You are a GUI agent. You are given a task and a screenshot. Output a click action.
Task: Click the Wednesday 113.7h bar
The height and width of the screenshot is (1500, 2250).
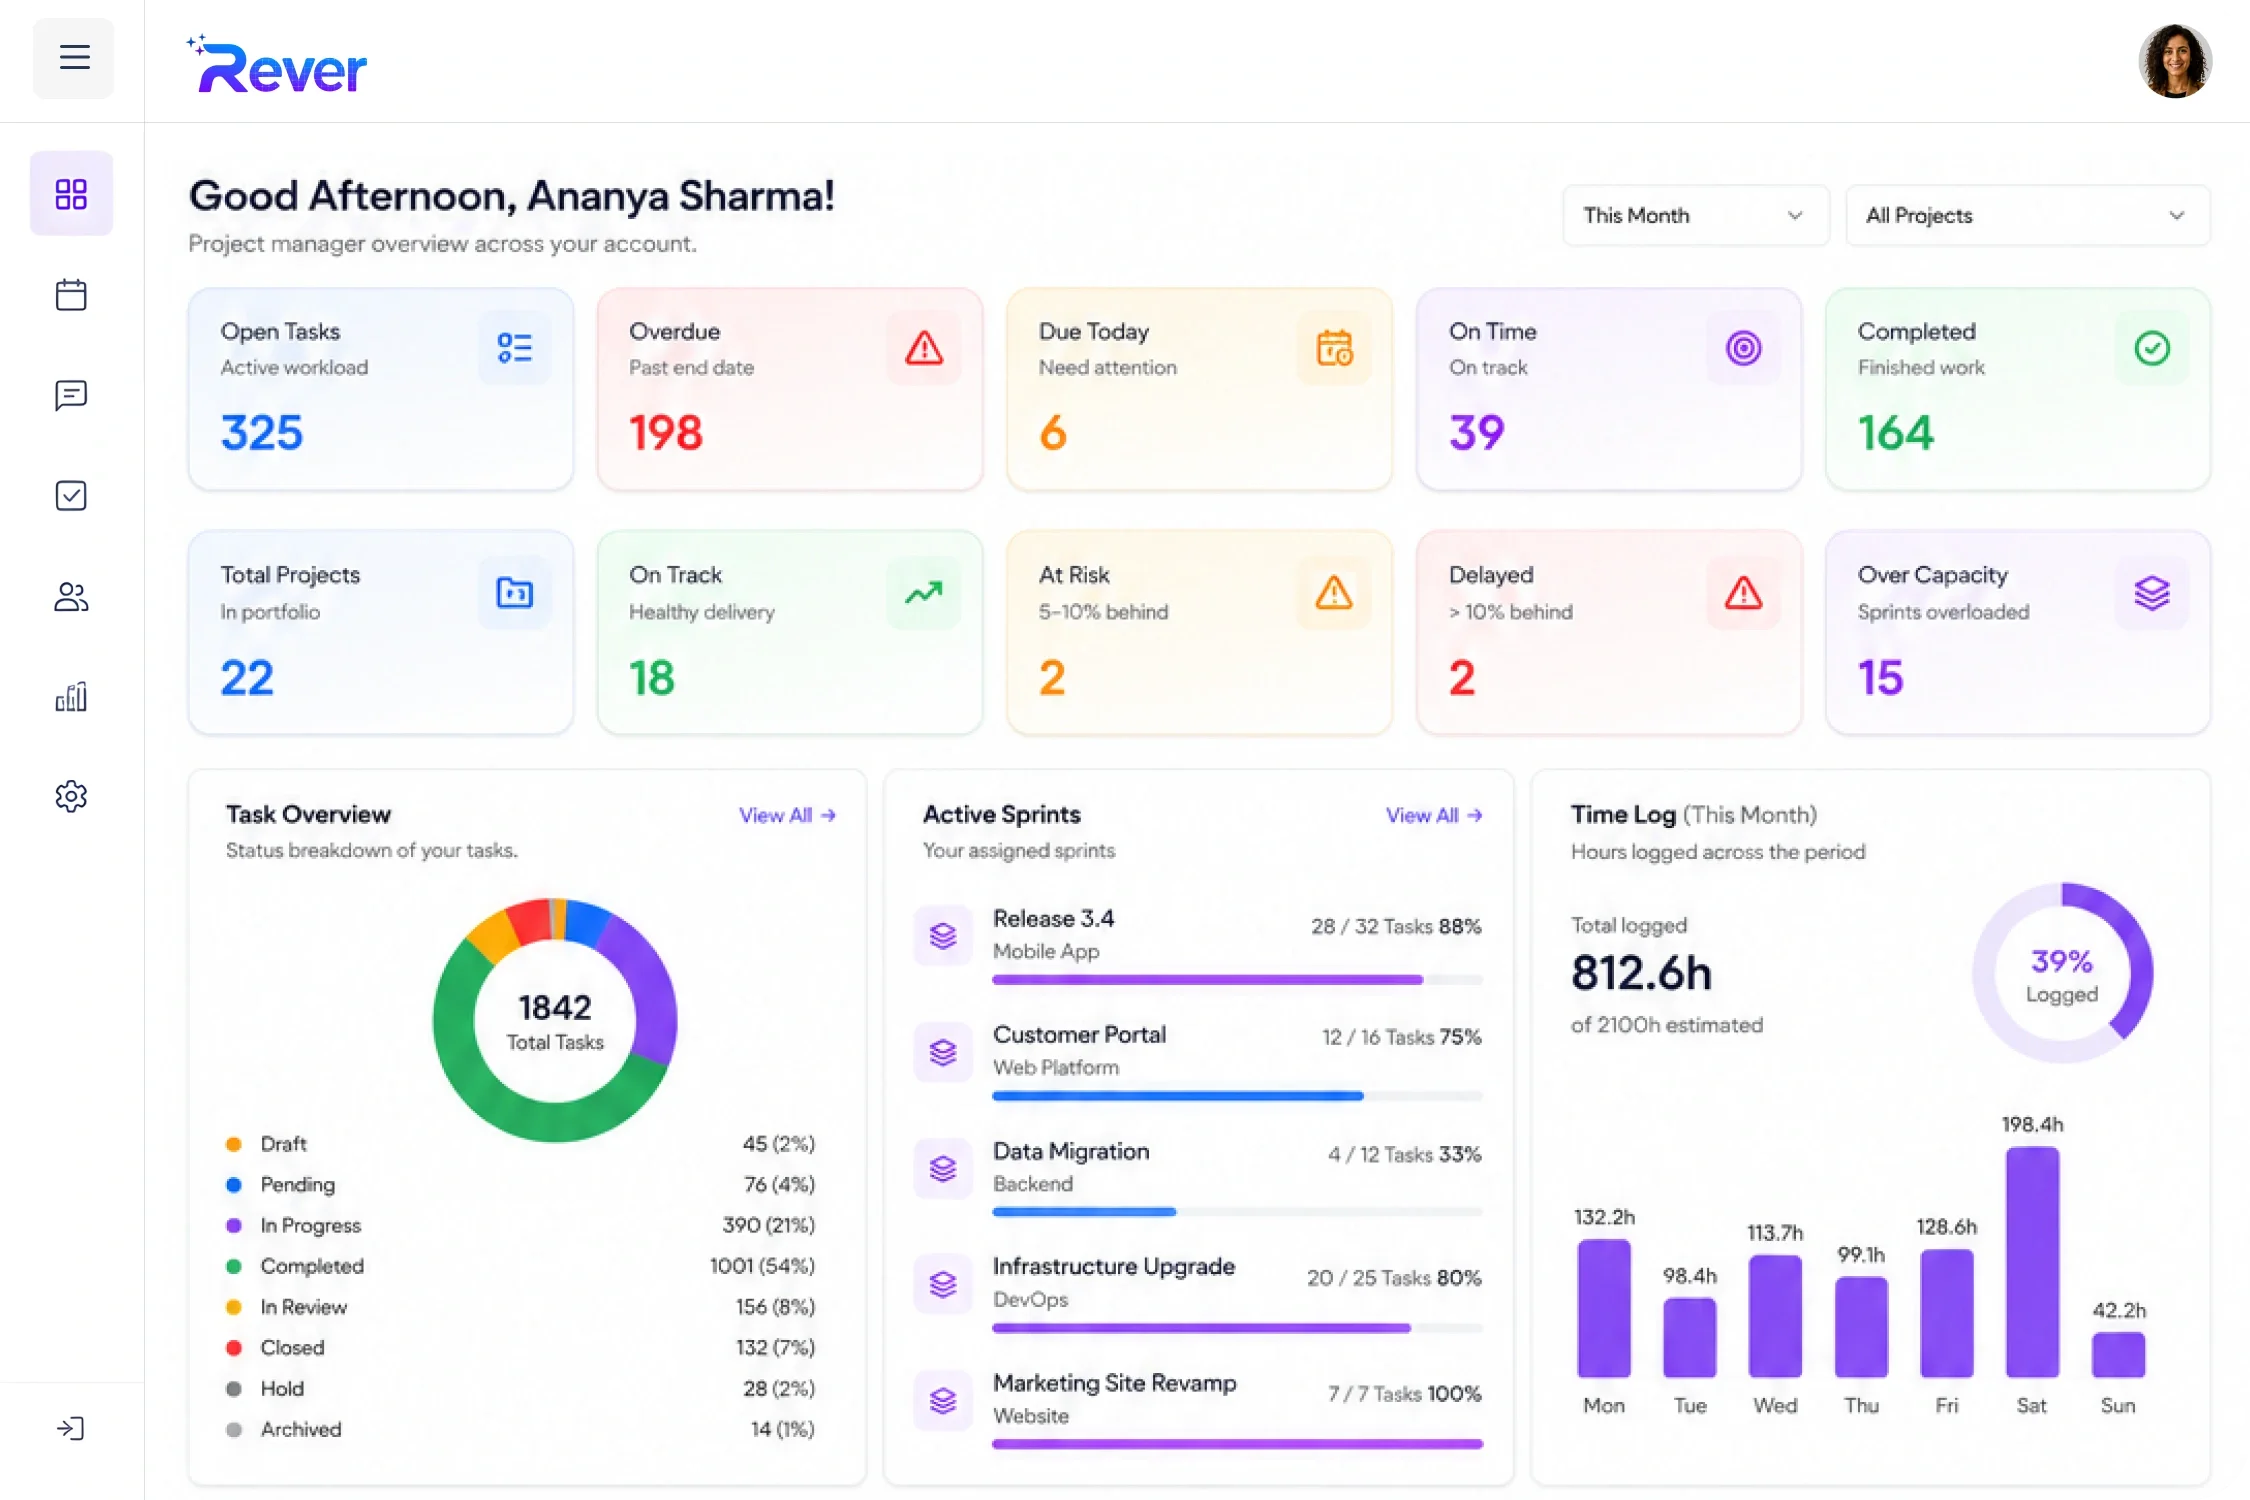pos(1775,1317)
